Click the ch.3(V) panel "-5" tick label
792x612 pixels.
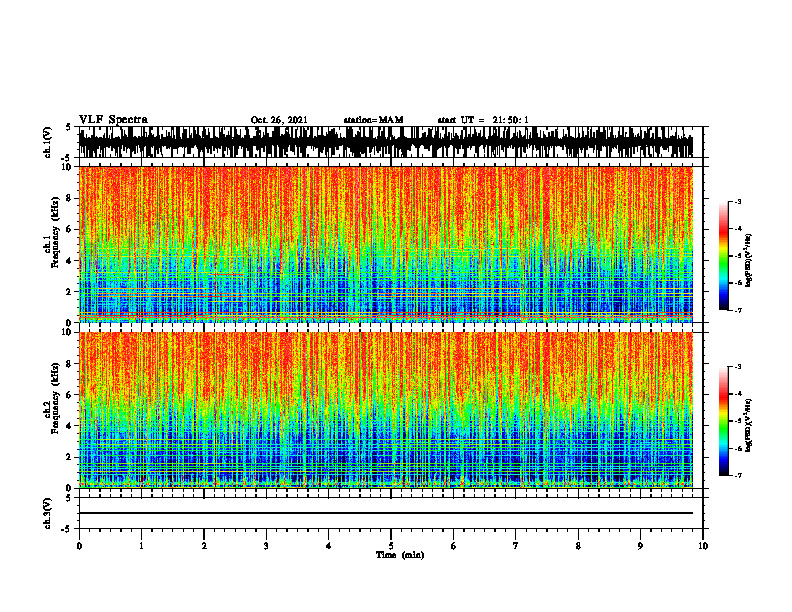(68, 529)
